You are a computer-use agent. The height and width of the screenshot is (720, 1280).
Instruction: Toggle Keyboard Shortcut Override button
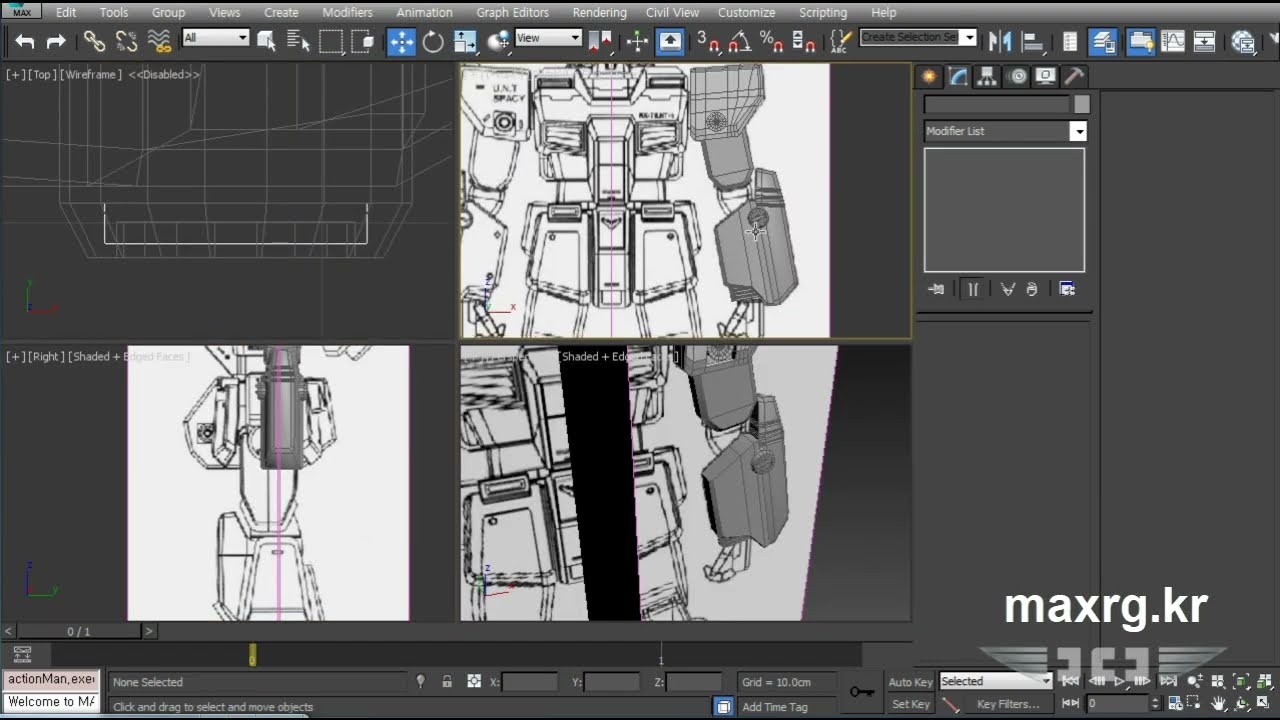tap(670, 41)
